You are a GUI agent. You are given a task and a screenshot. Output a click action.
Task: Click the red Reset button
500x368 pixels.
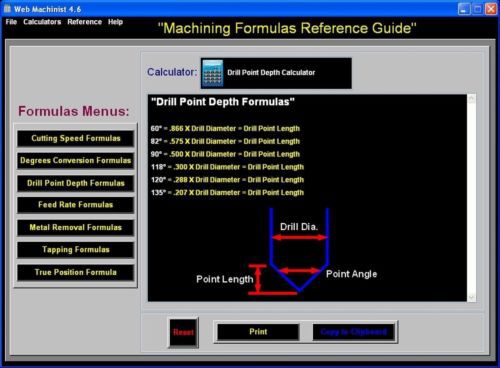183,332
